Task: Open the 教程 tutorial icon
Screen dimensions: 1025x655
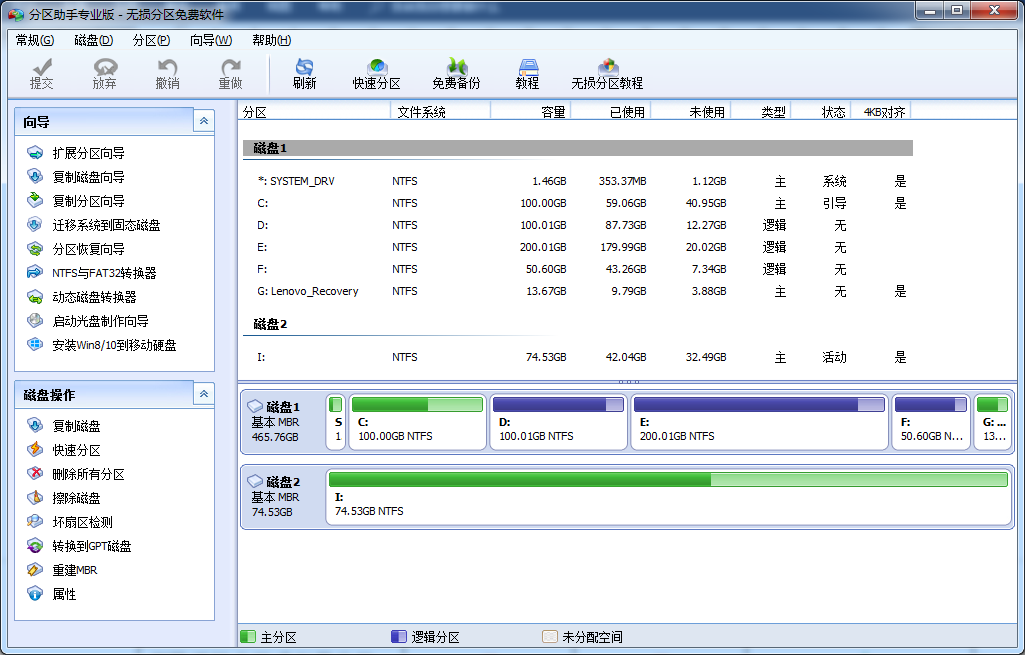Action: point(527,73)
